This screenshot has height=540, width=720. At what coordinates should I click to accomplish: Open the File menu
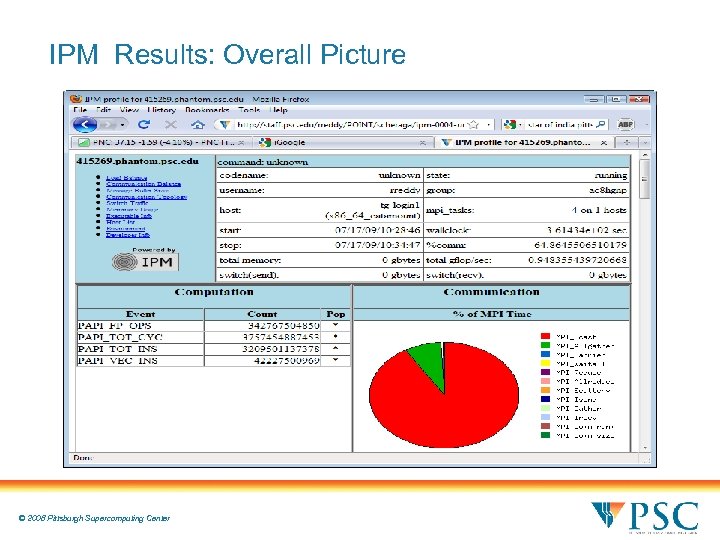80,110
